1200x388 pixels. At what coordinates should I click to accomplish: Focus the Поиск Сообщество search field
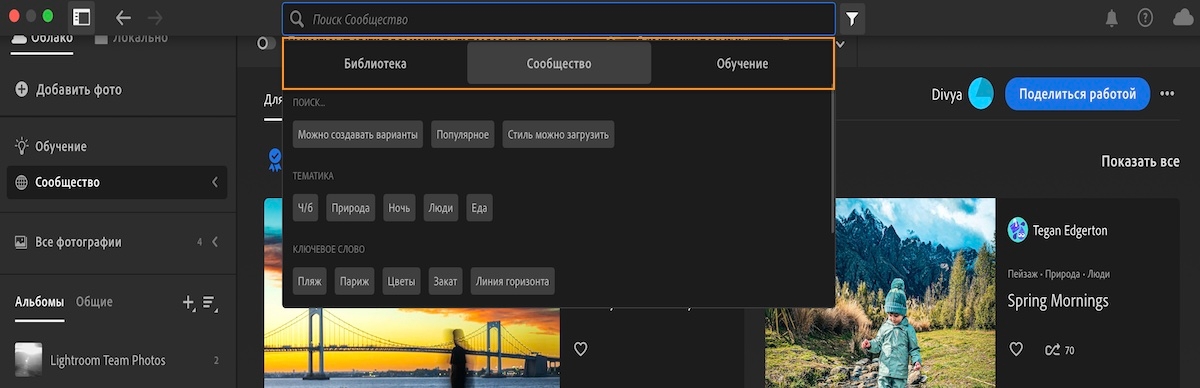point(558,18)
